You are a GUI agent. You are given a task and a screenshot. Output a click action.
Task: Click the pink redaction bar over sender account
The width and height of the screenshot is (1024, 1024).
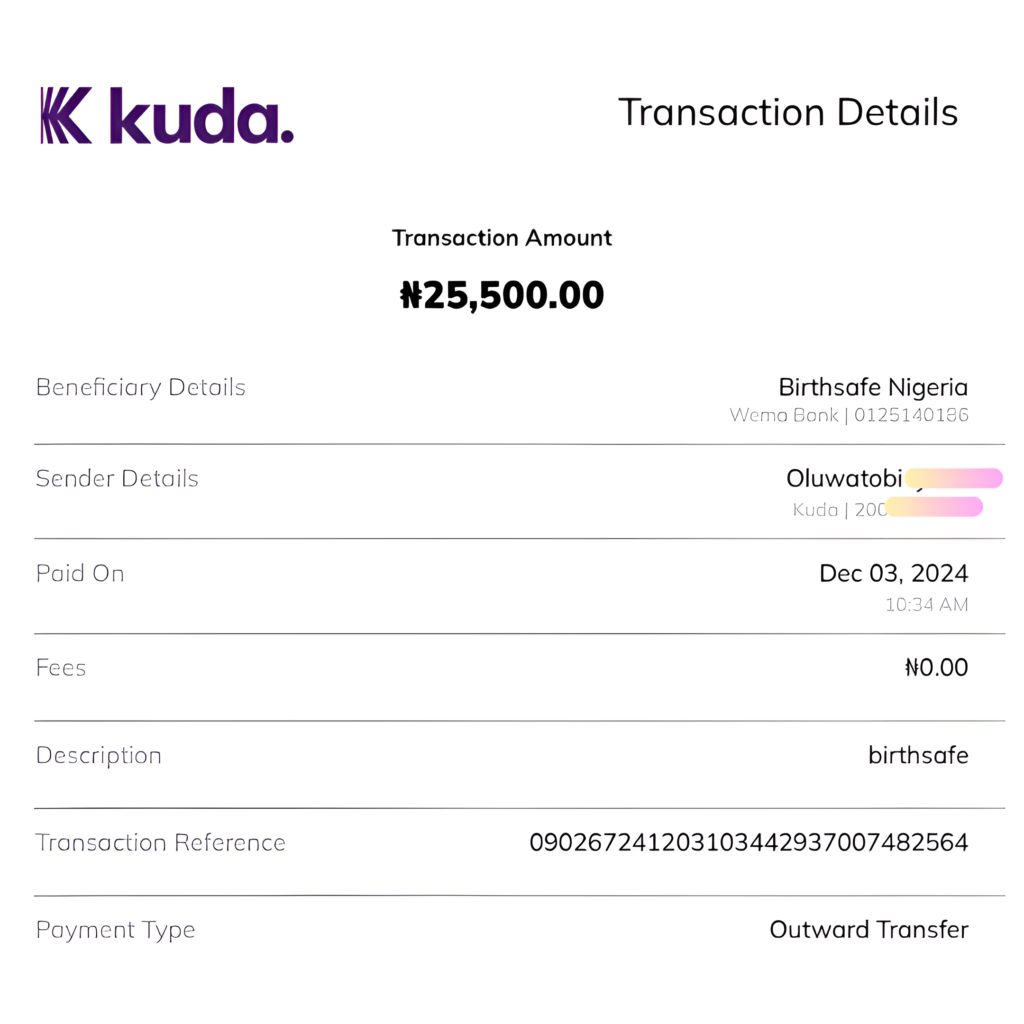click(x=934, y=508)
